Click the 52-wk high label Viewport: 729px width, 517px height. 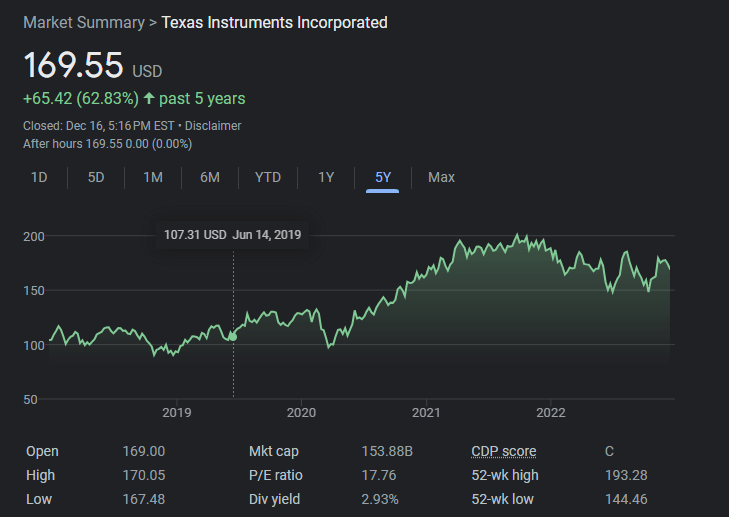tap(505, 475)
